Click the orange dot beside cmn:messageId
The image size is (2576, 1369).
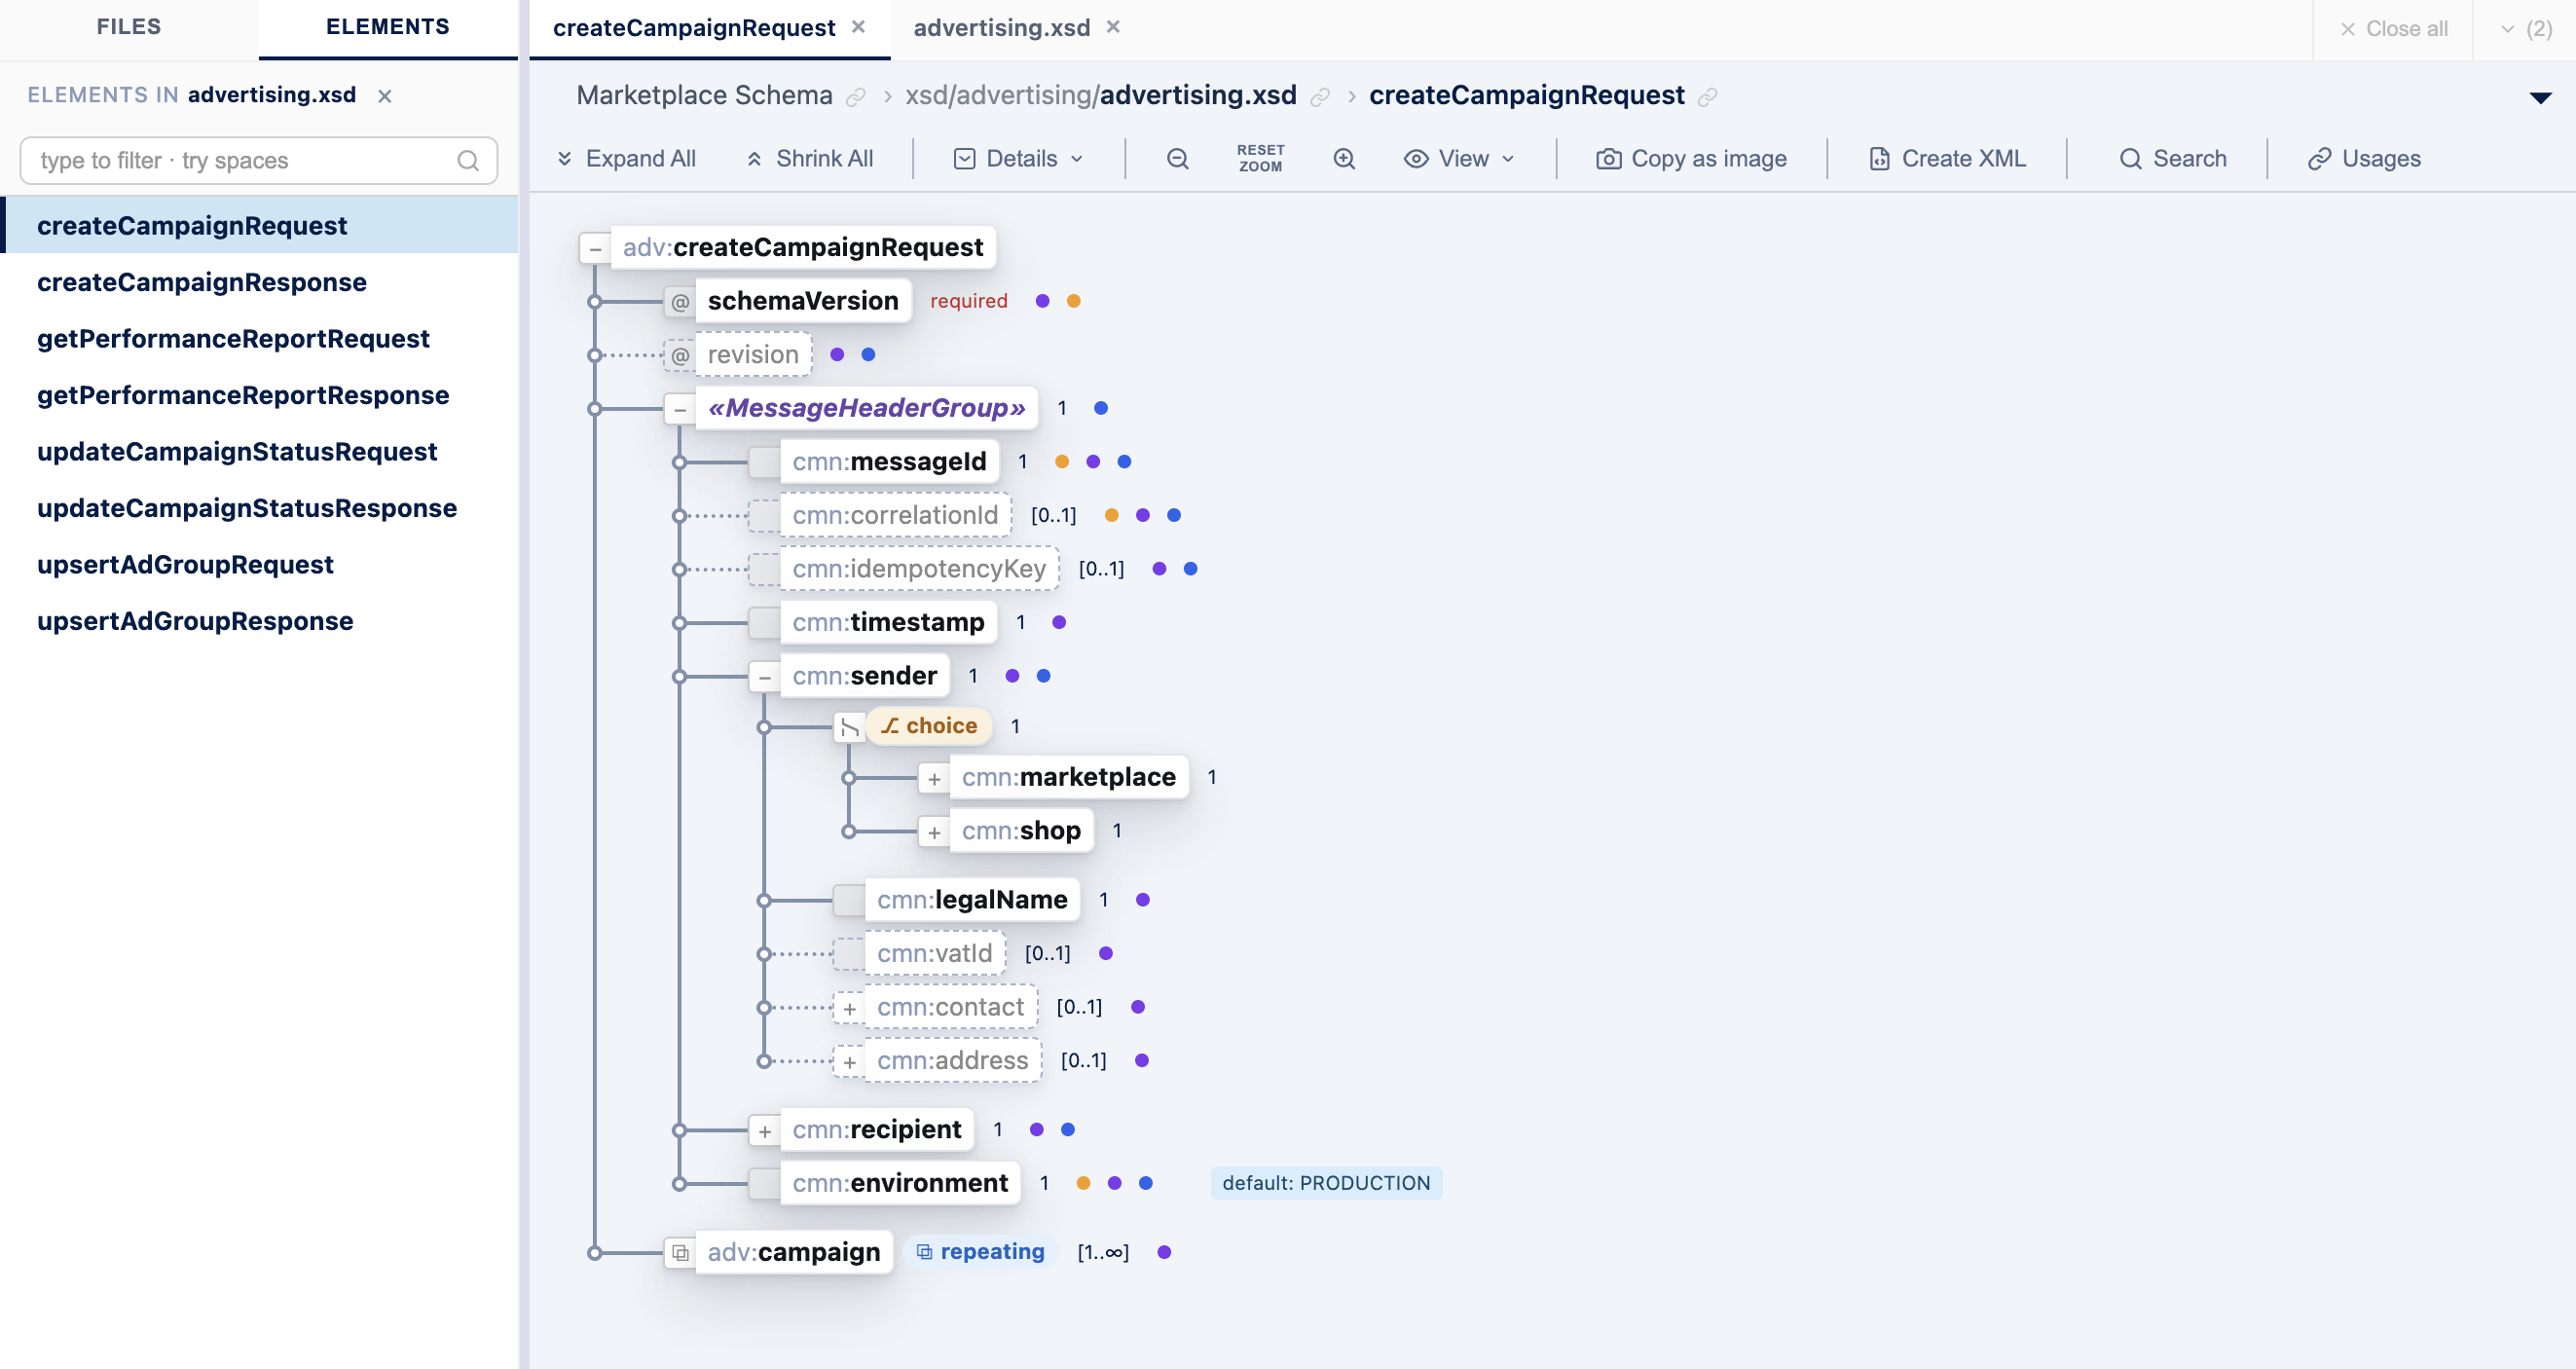pos(1062,462)
